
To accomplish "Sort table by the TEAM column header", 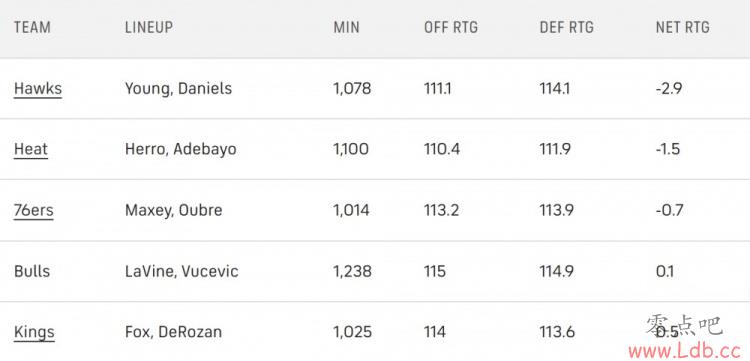I will (32, 27).
